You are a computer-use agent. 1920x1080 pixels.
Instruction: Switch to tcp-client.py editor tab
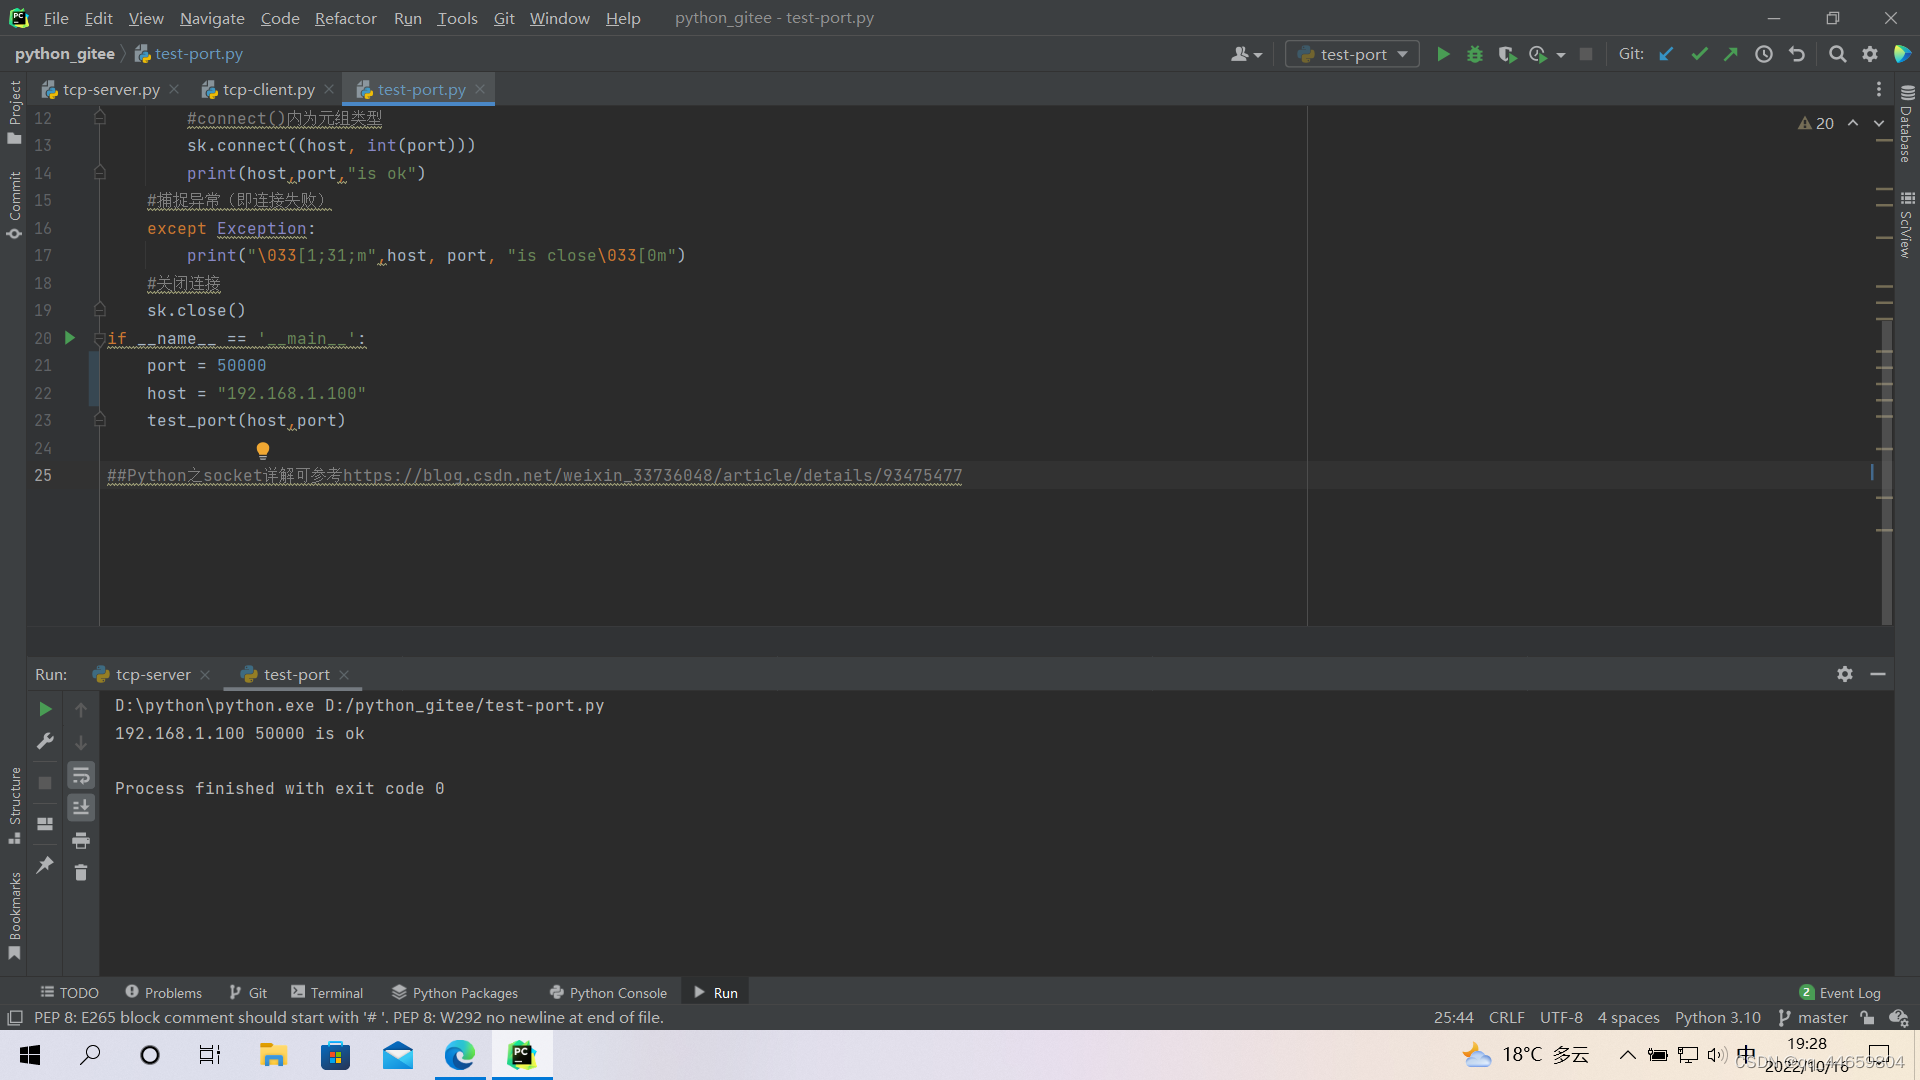click(x=268, y=90)
